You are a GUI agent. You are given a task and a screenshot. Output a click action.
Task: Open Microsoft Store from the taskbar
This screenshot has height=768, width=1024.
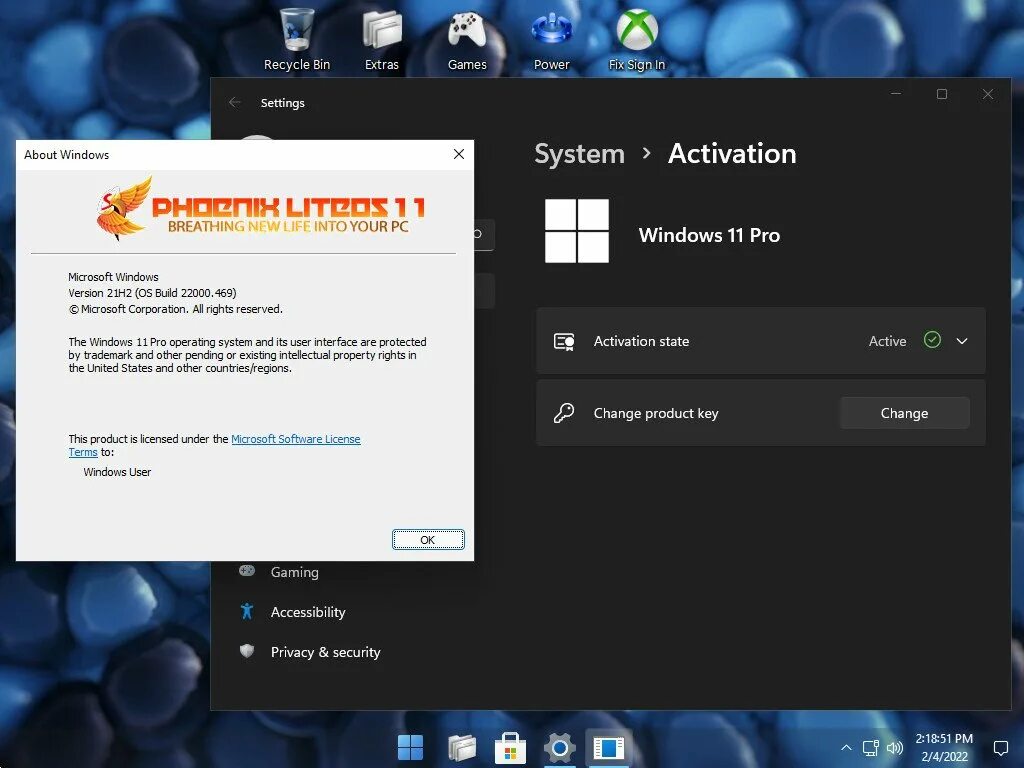point(510,747)
